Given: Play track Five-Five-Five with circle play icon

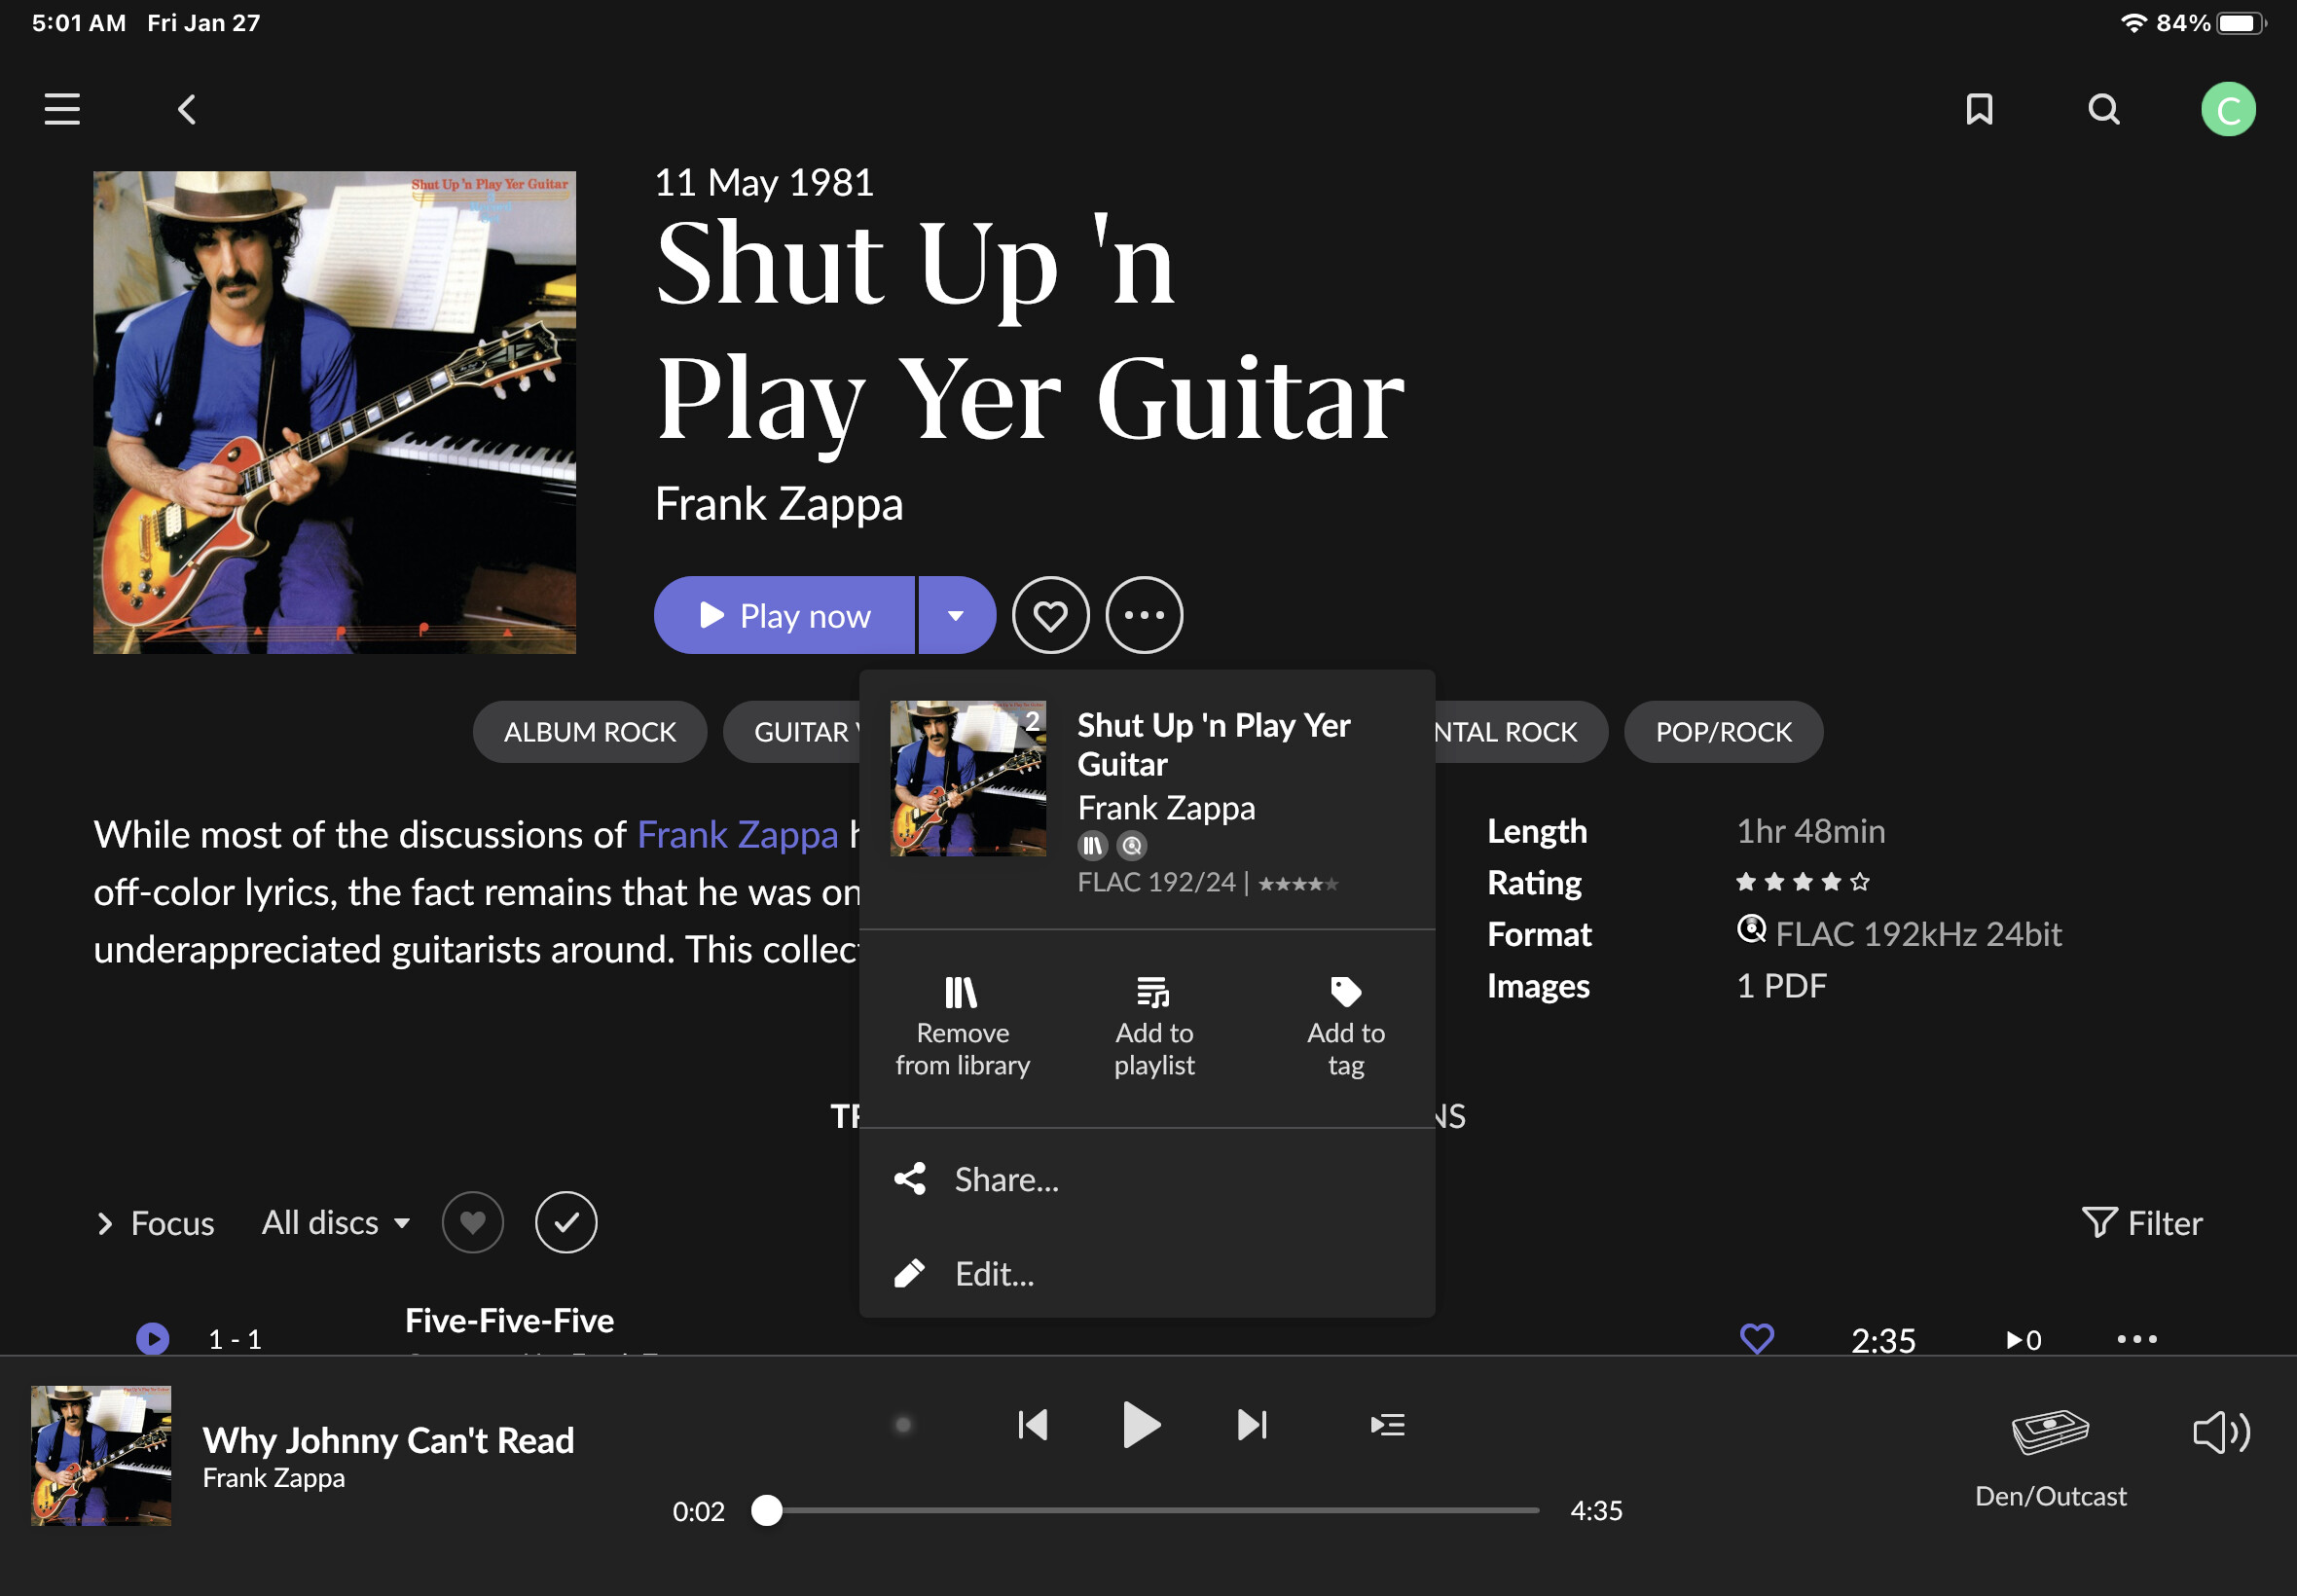Looking at the screenshot, I should 153,1338.
